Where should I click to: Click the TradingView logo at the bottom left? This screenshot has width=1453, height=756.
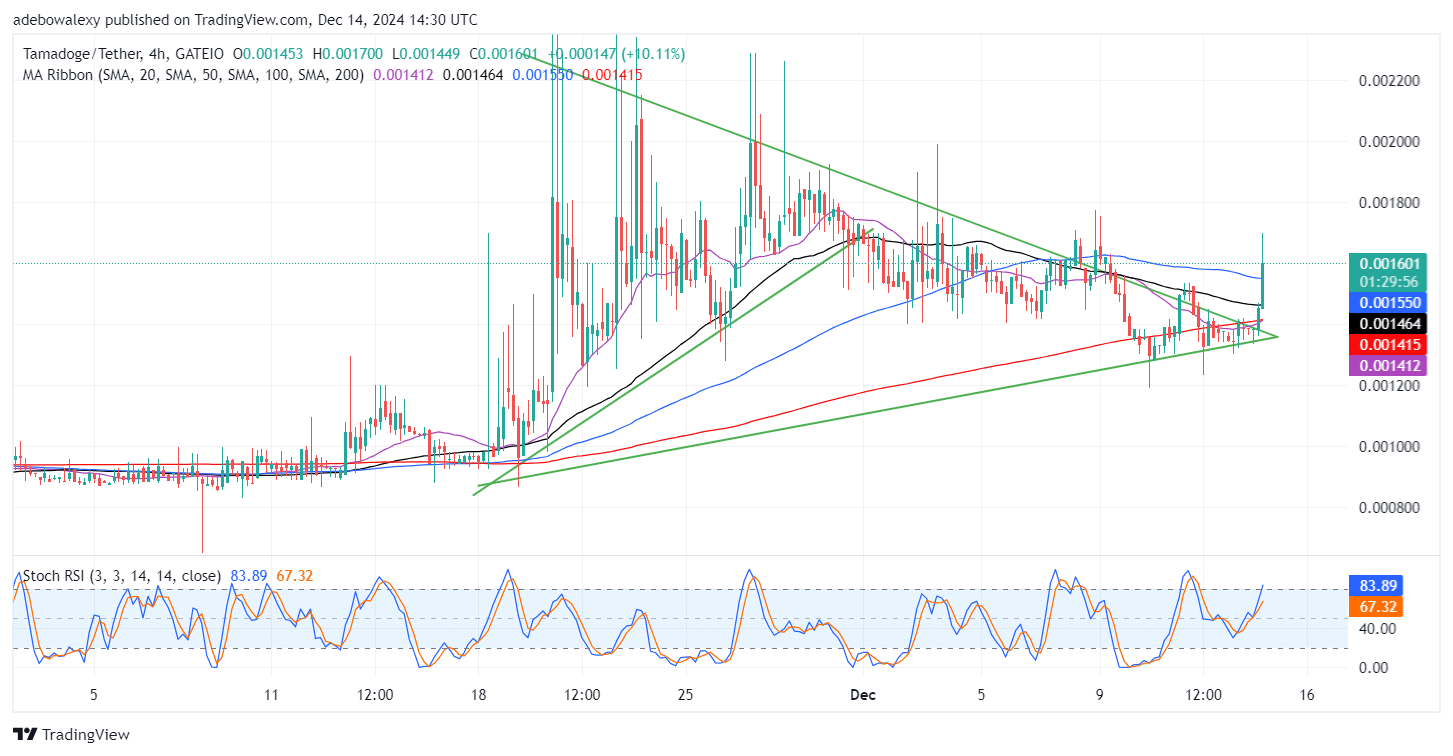71,735
